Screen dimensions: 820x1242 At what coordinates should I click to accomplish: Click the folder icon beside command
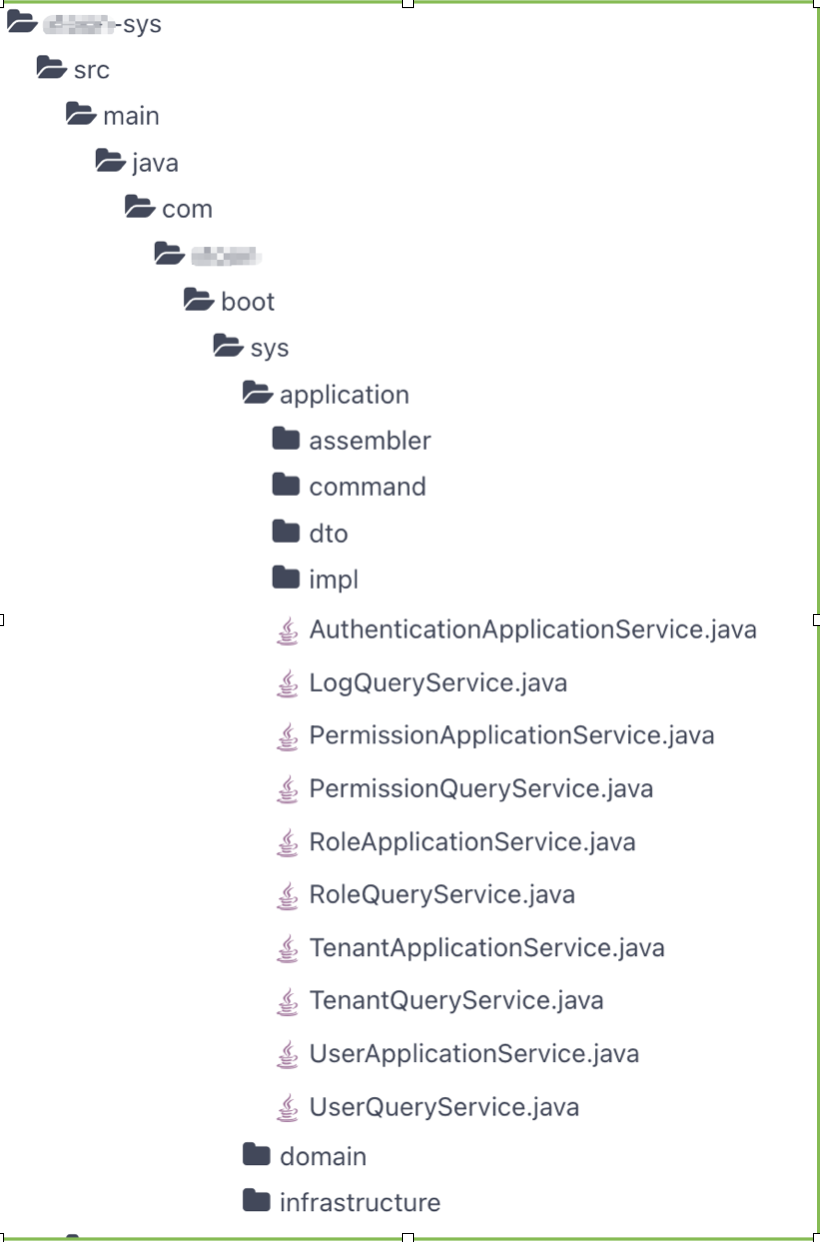coord(286,485)
